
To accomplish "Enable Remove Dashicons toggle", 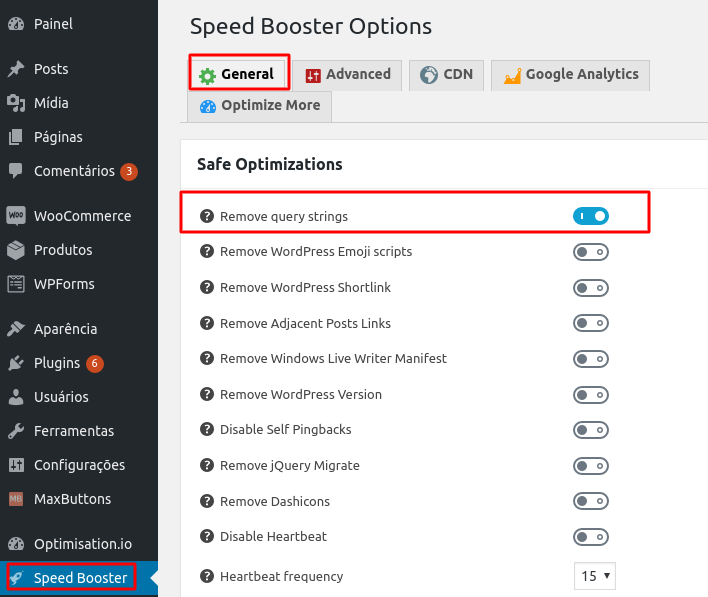I will (591, 501).
